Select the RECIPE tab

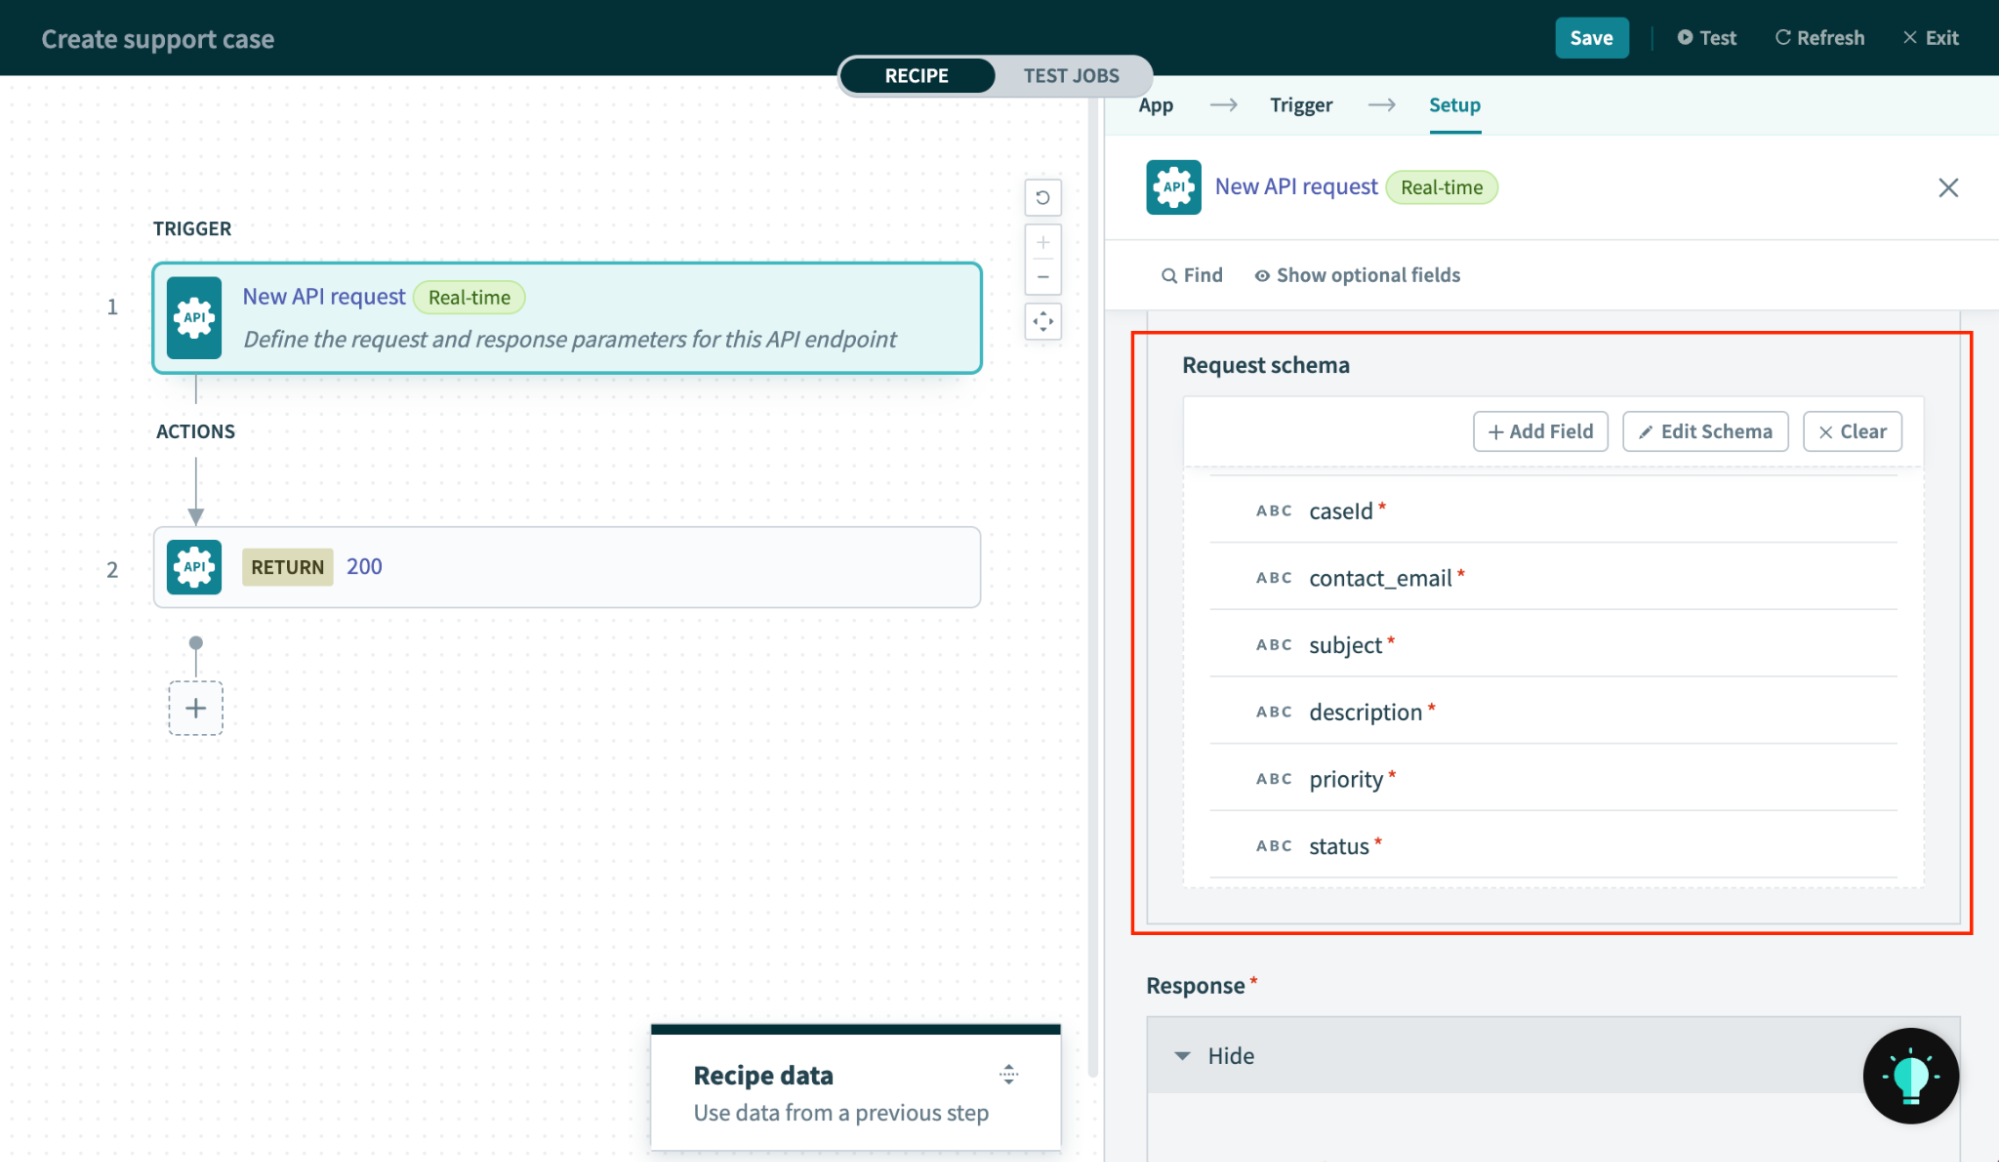click(x=916, y=75)
